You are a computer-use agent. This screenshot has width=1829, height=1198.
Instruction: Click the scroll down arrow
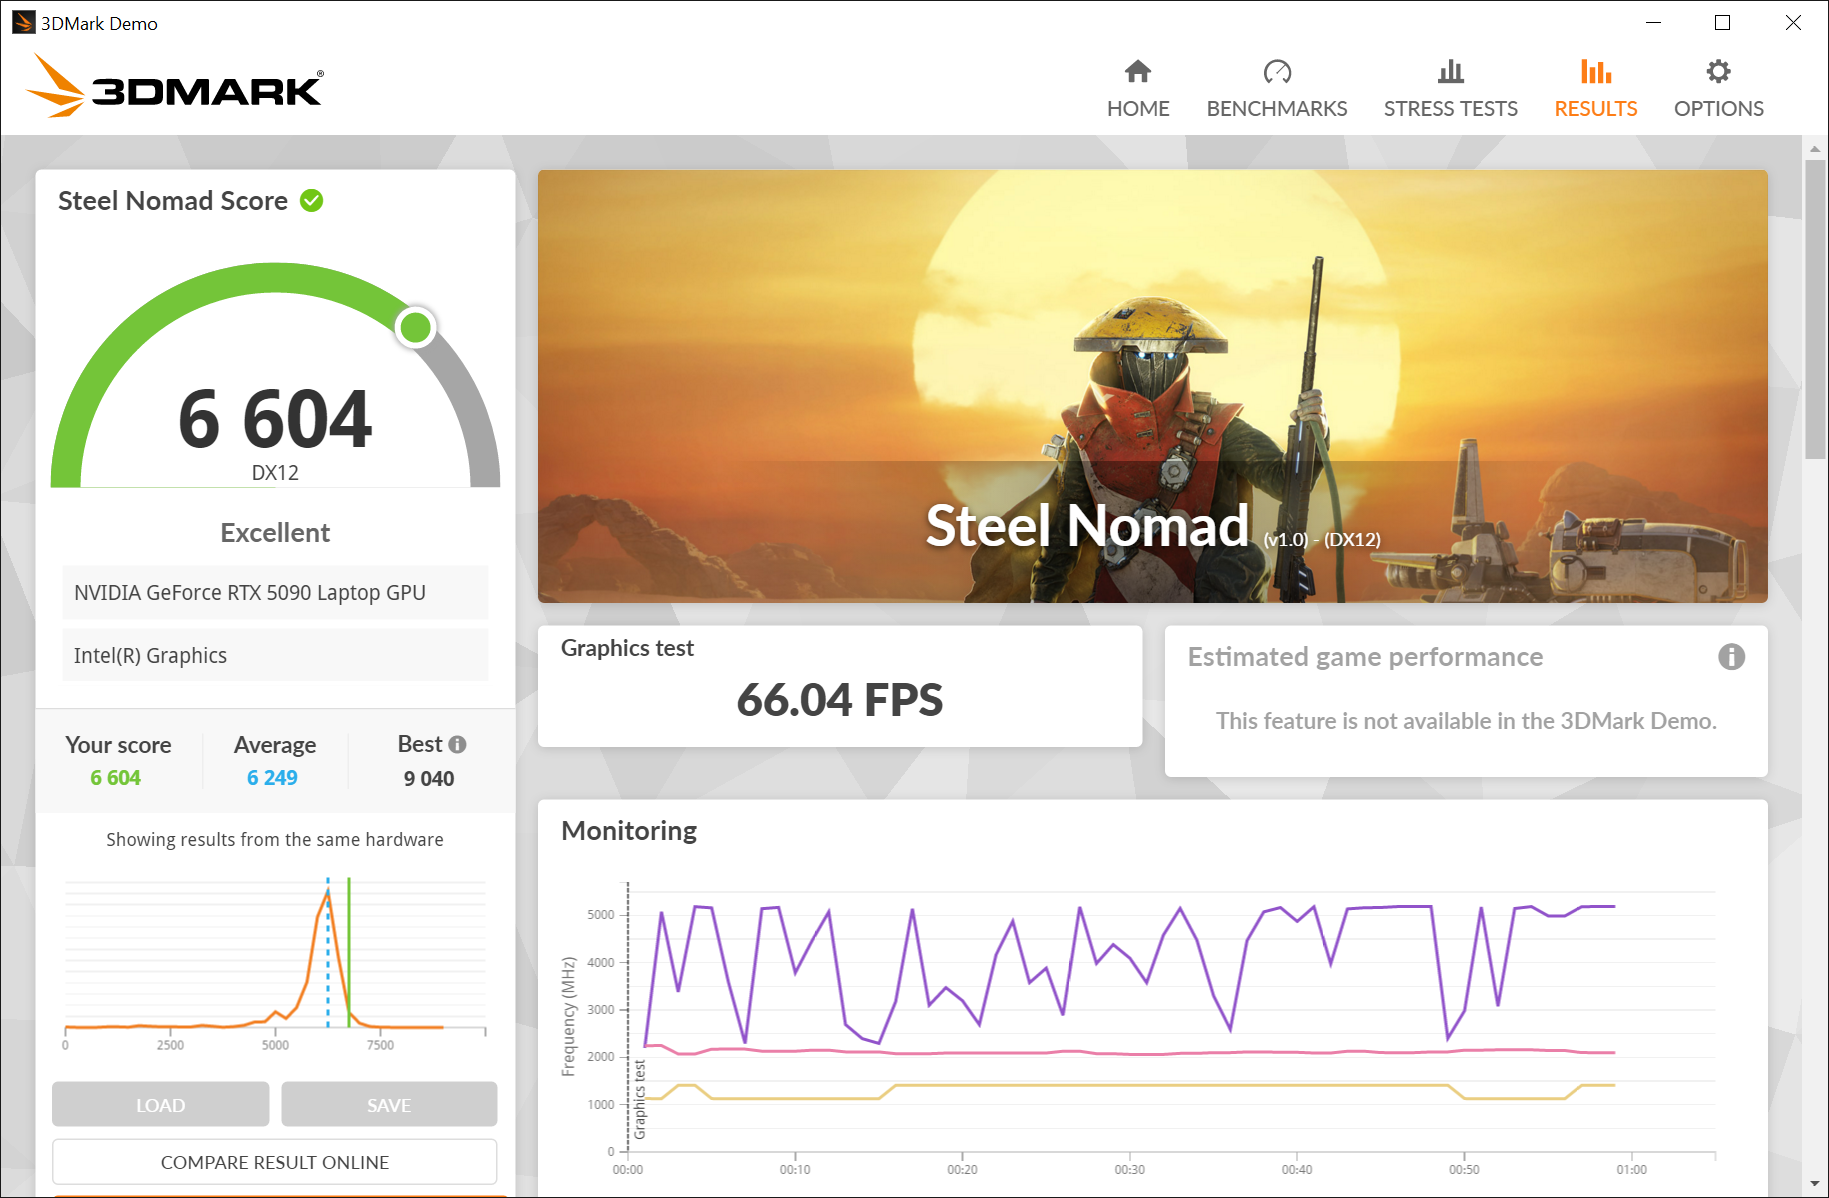pyautogui.click(x=1814, y=1184)
